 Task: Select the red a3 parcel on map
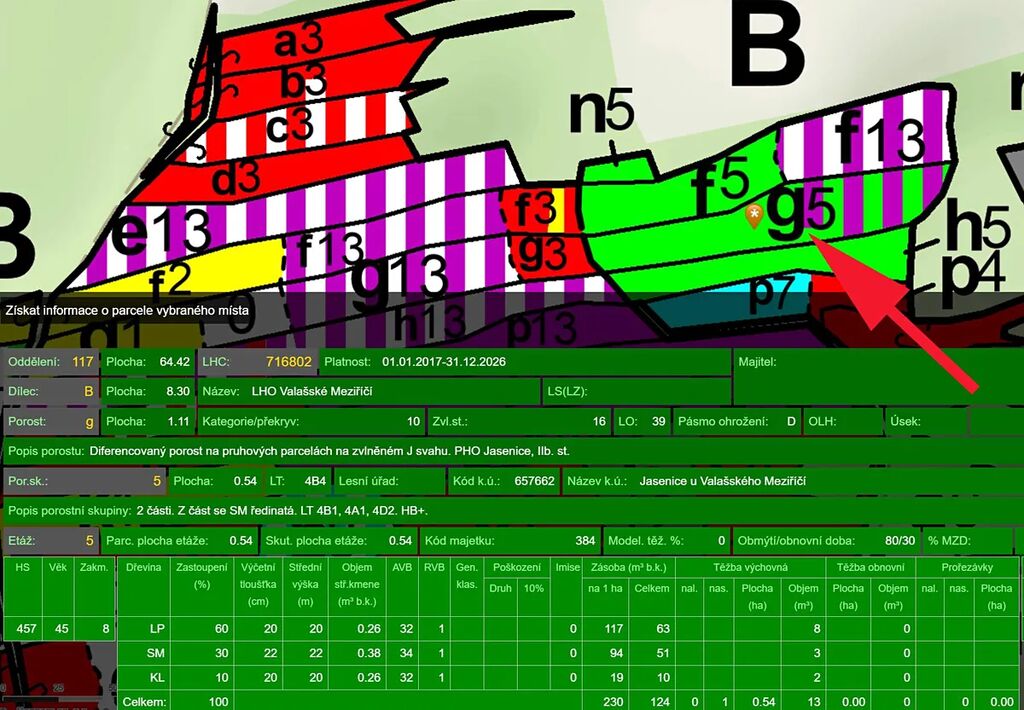tap(298, 41)
